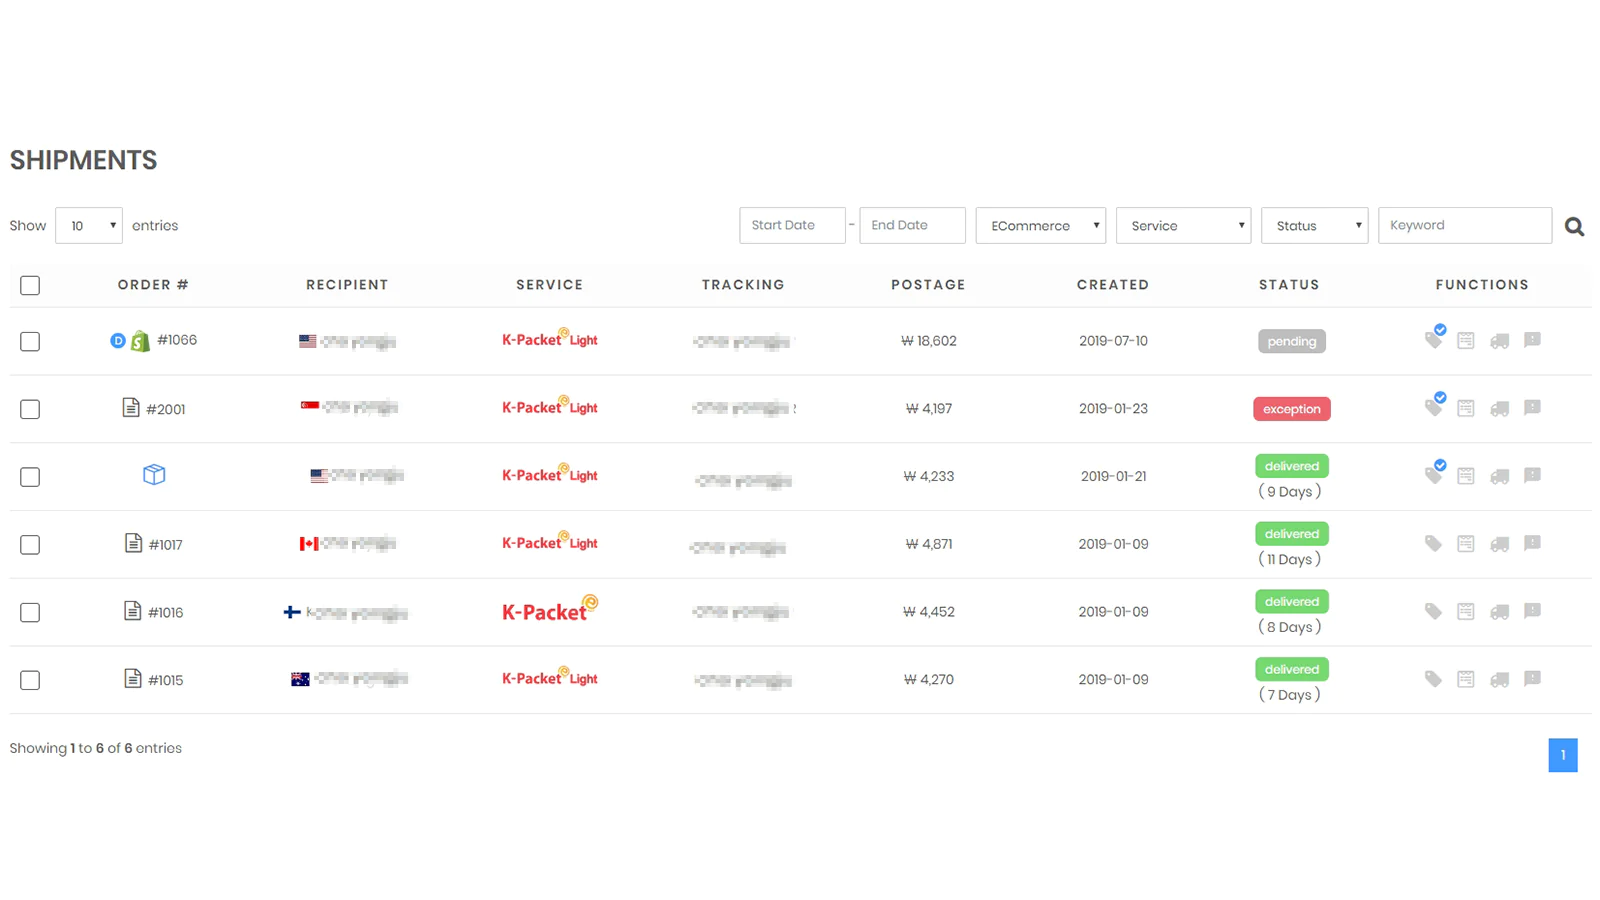The image size is (1600, 900).
Task: Go to page 1 pagination button
Action: [1563, 755]
